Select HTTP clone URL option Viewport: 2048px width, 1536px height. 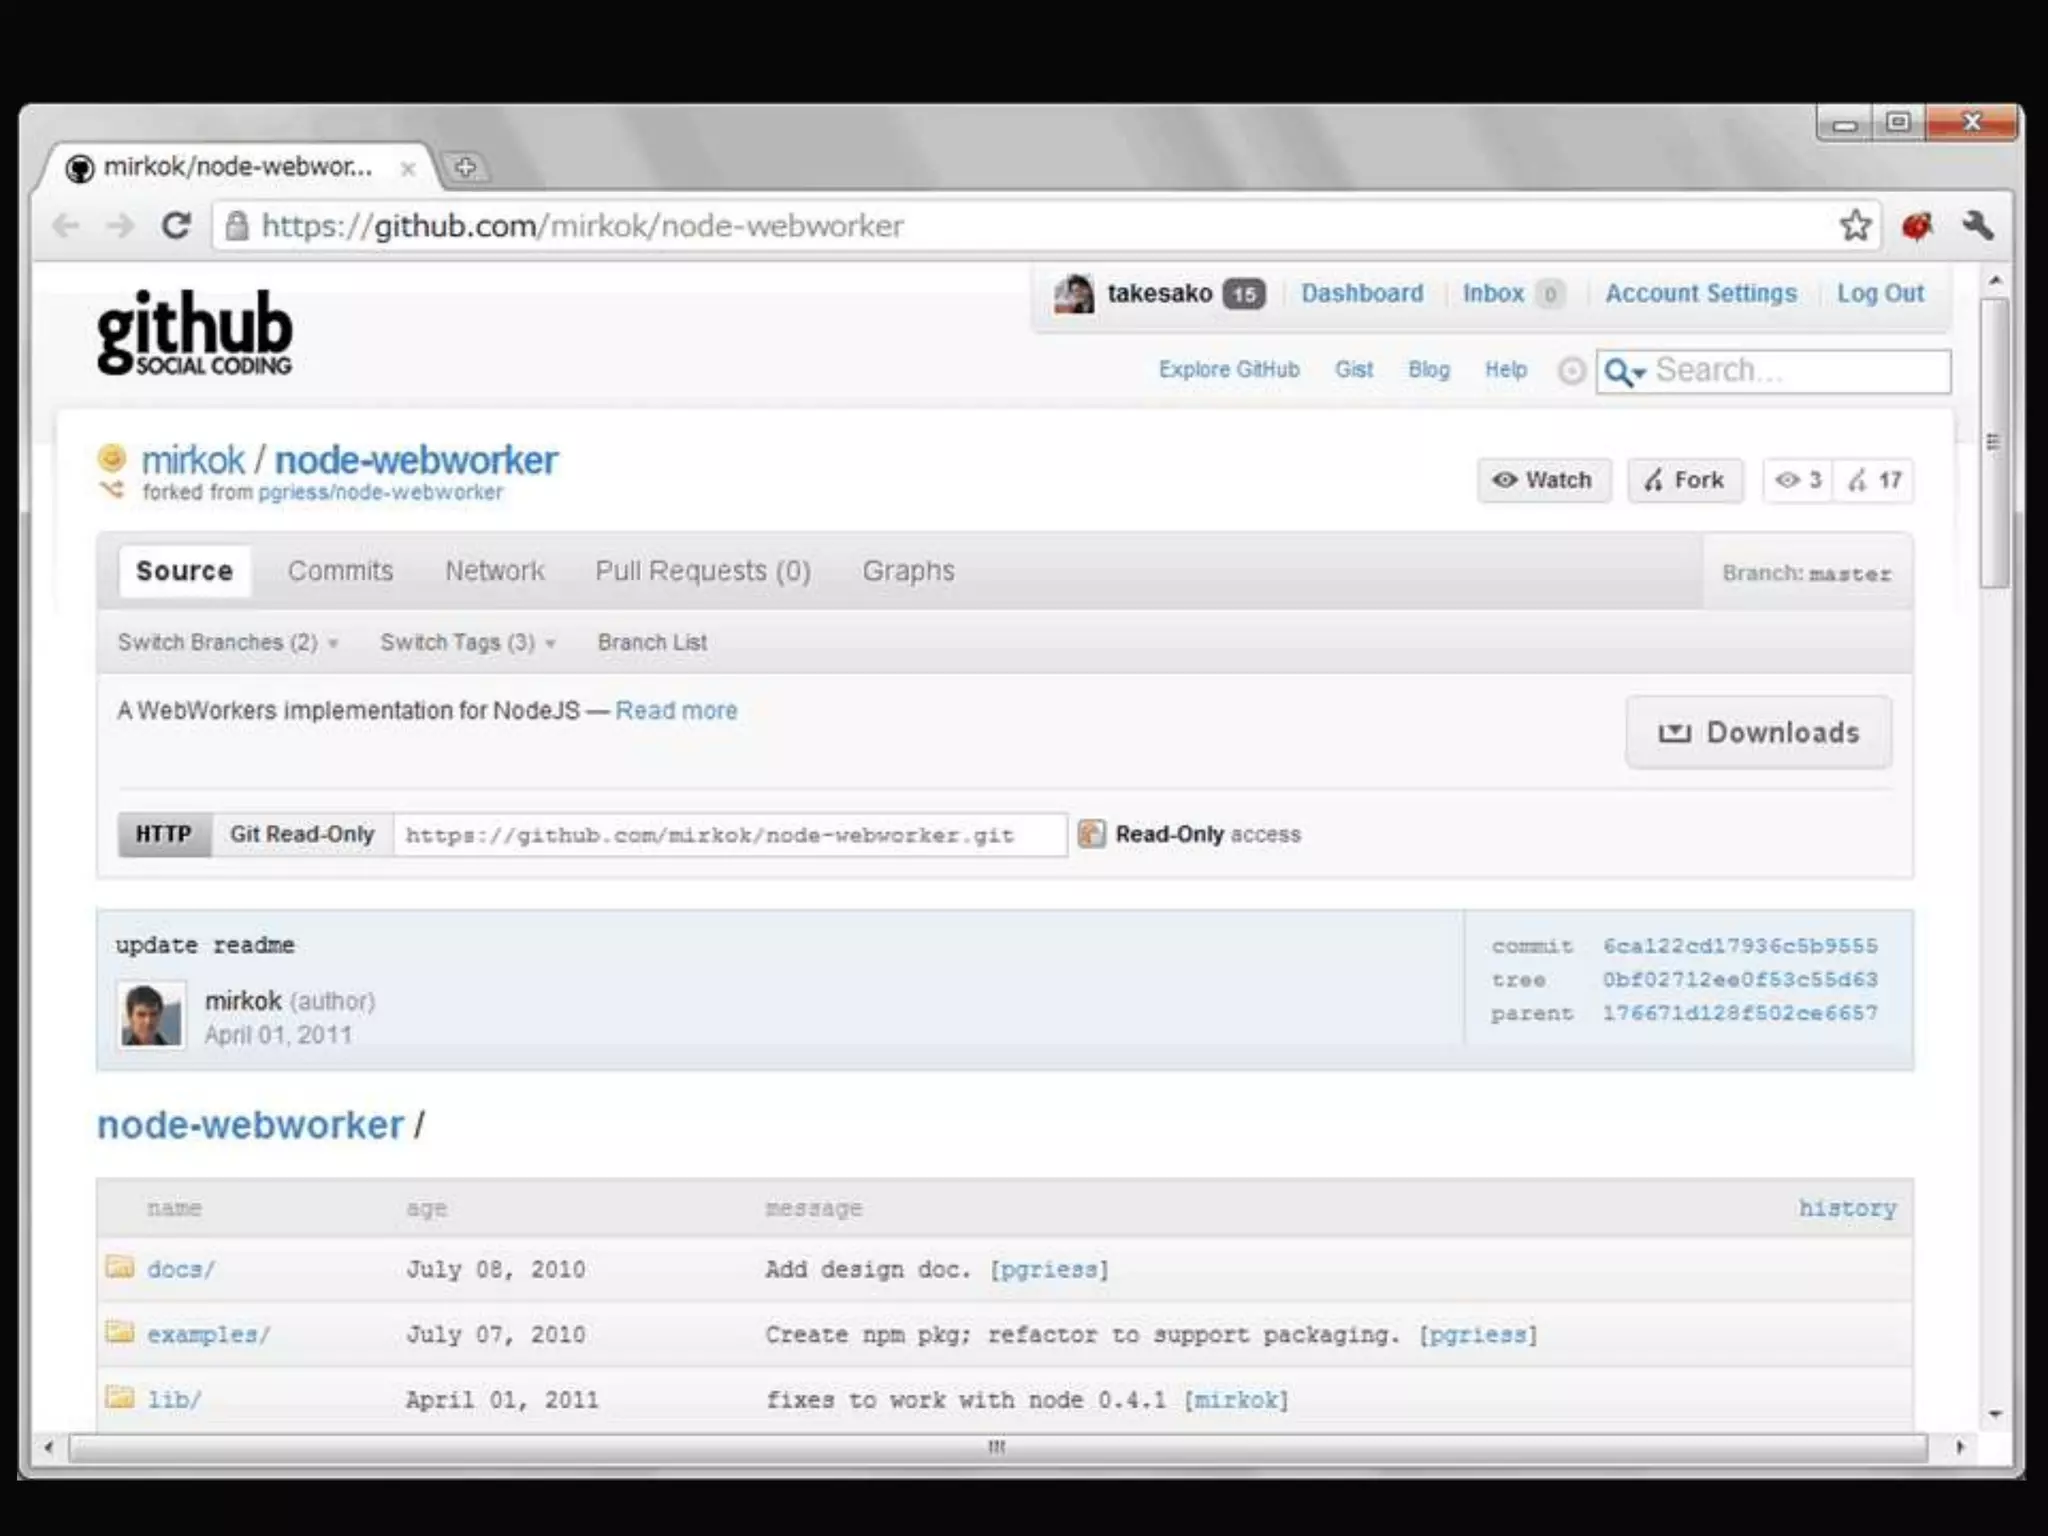coord(164,834)
